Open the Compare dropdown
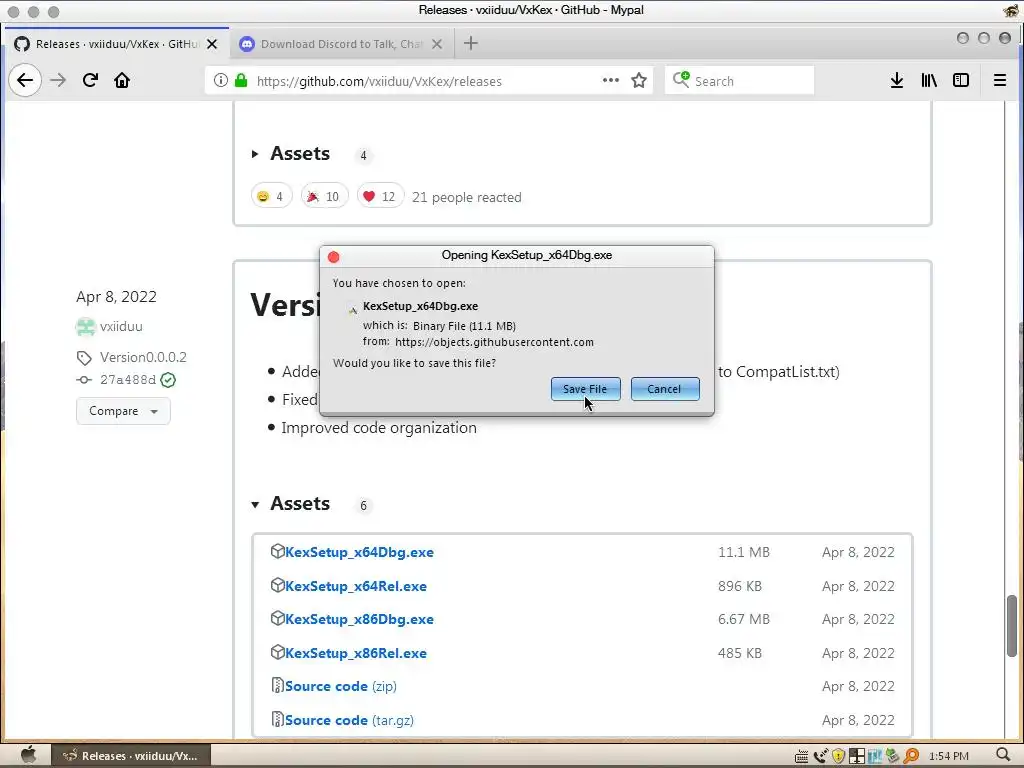The width and height of the screenshot is (1024, 768). pyautogui.click(x=123, y=411)
